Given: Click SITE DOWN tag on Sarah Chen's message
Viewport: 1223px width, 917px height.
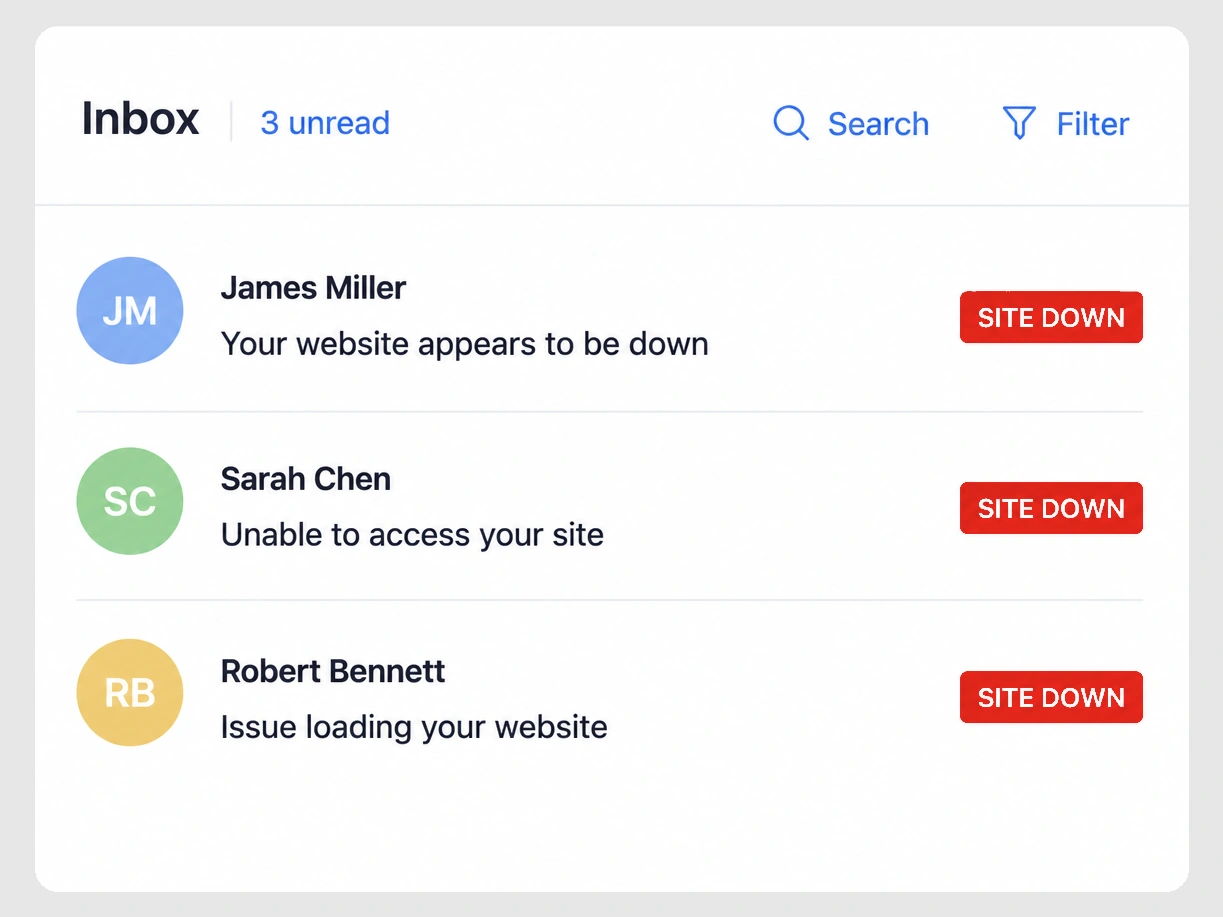Looking at the screenshot, I should pyautogui.click(x=1051, y=508).
